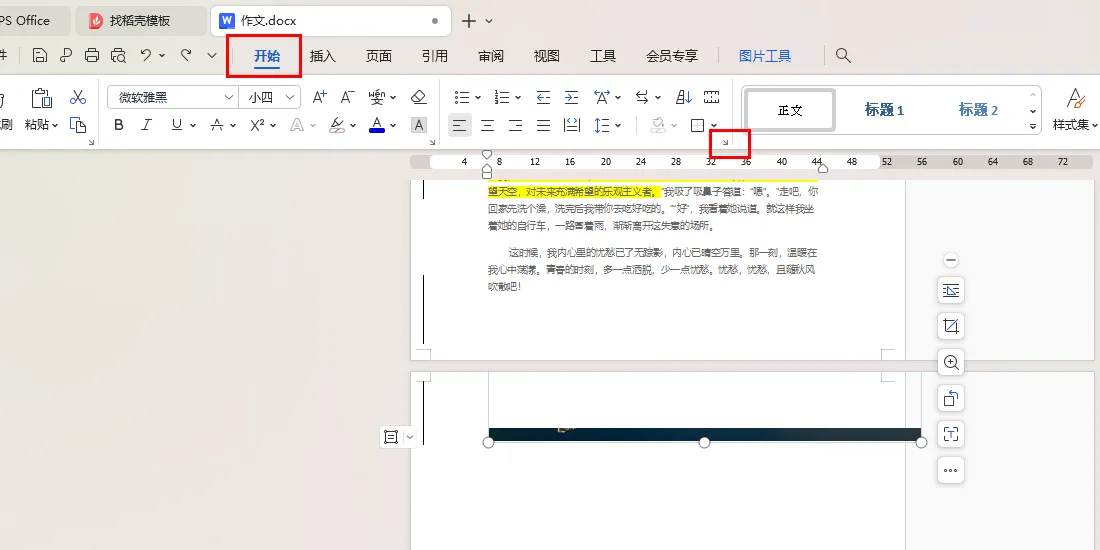Open the 会员专享 tab
Screen dimensions: 1100x550
tap(672, 56)
